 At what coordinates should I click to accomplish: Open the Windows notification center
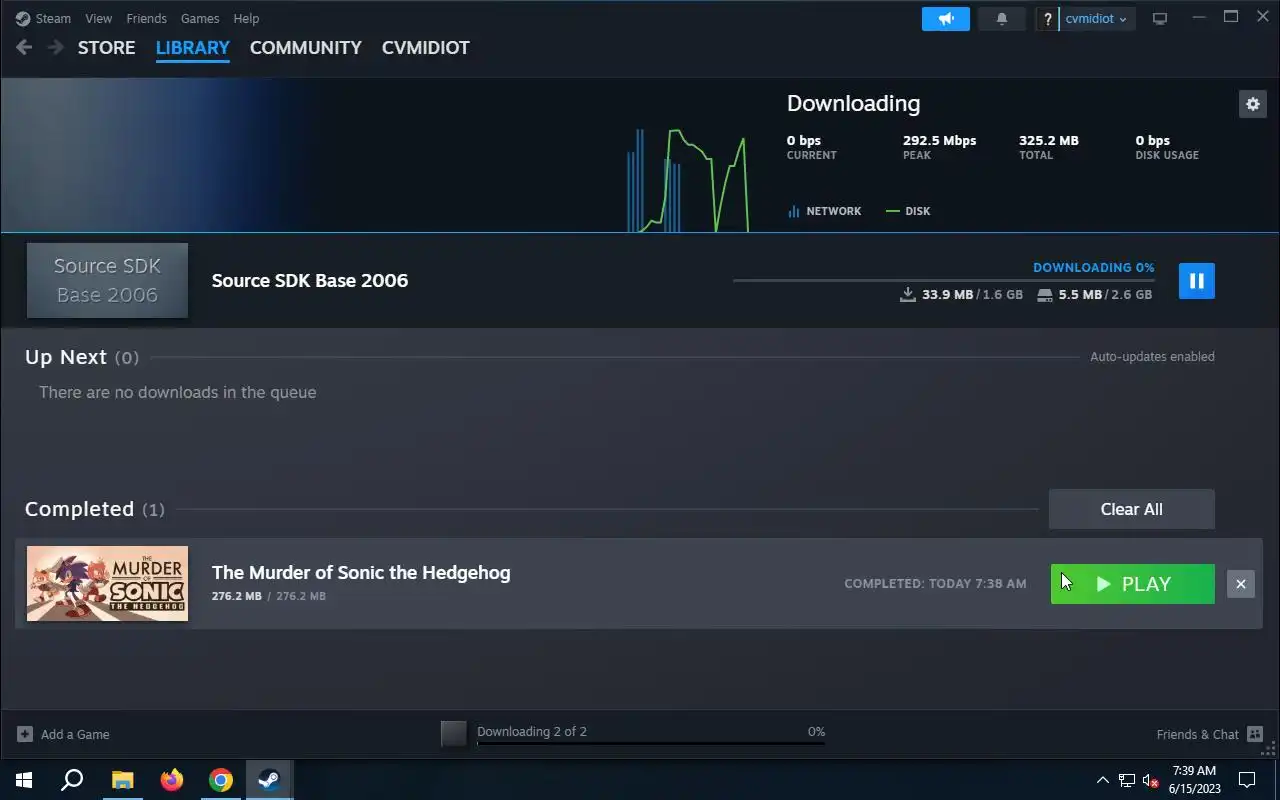pyautogui.click(x=1247, y=780)
